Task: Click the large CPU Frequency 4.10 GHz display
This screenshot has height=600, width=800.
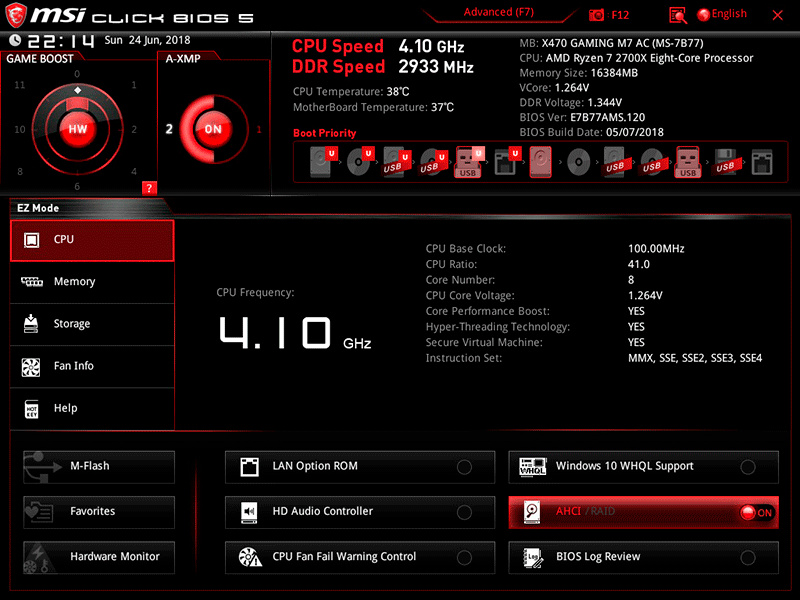Action: [x=295, y=334]
